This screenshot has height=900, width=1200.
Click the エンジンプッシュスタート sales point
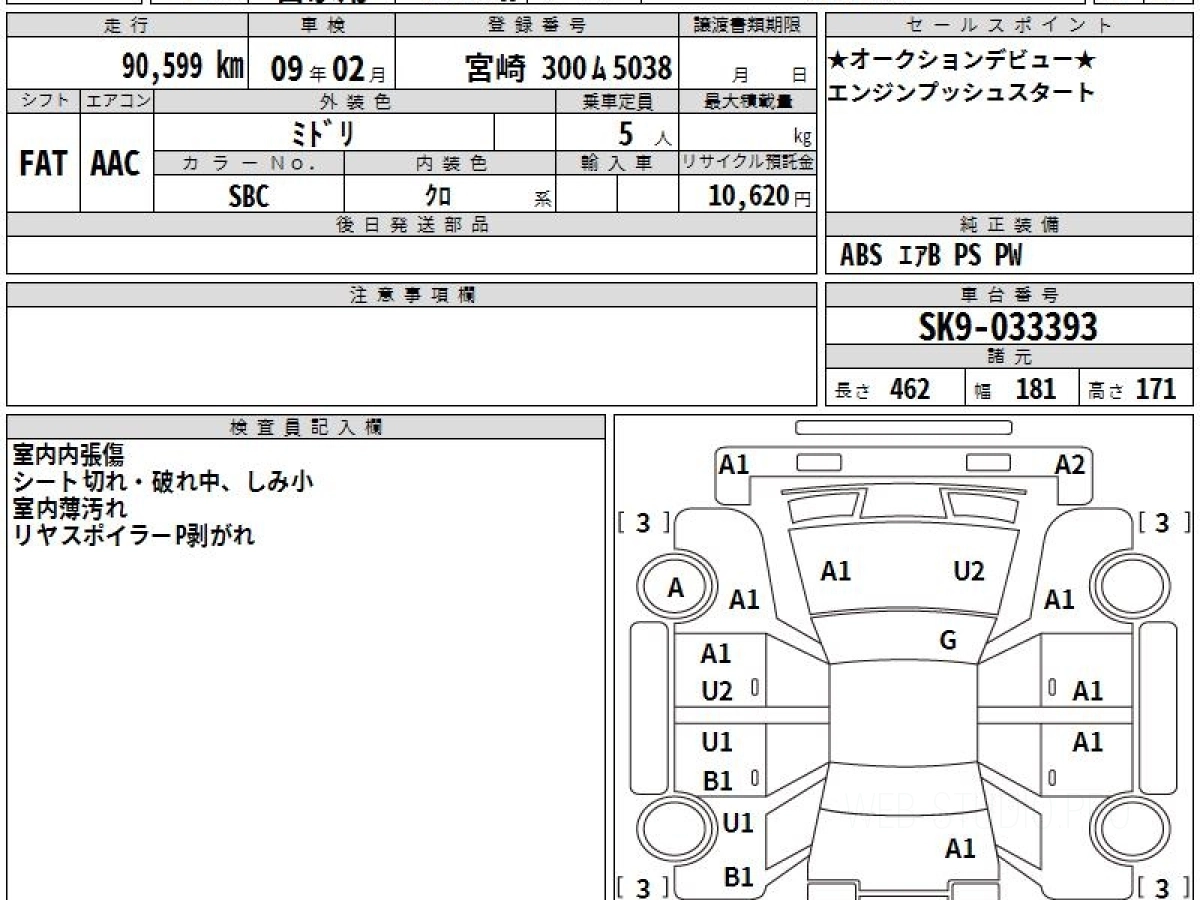click(961, 93)
